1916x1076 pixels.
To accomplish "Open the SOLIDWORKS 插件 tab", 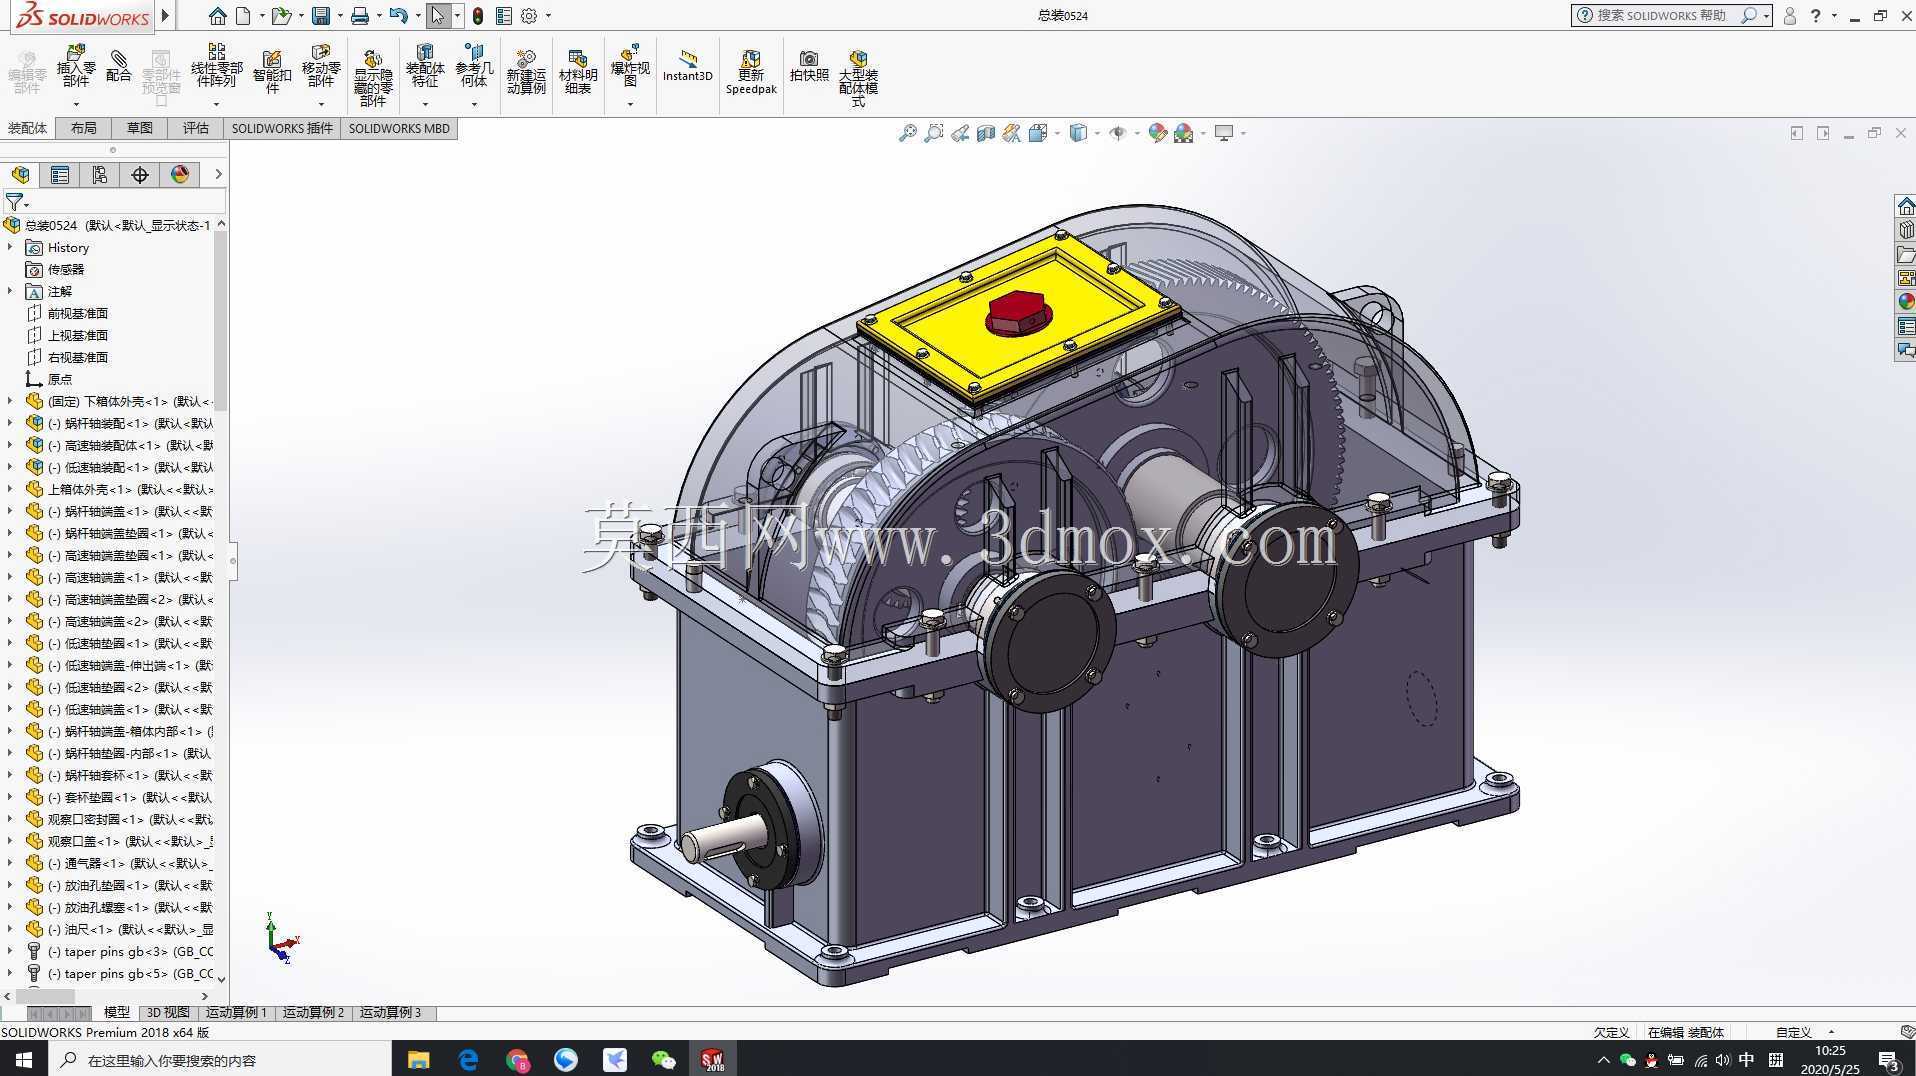I will click(282, 128).
